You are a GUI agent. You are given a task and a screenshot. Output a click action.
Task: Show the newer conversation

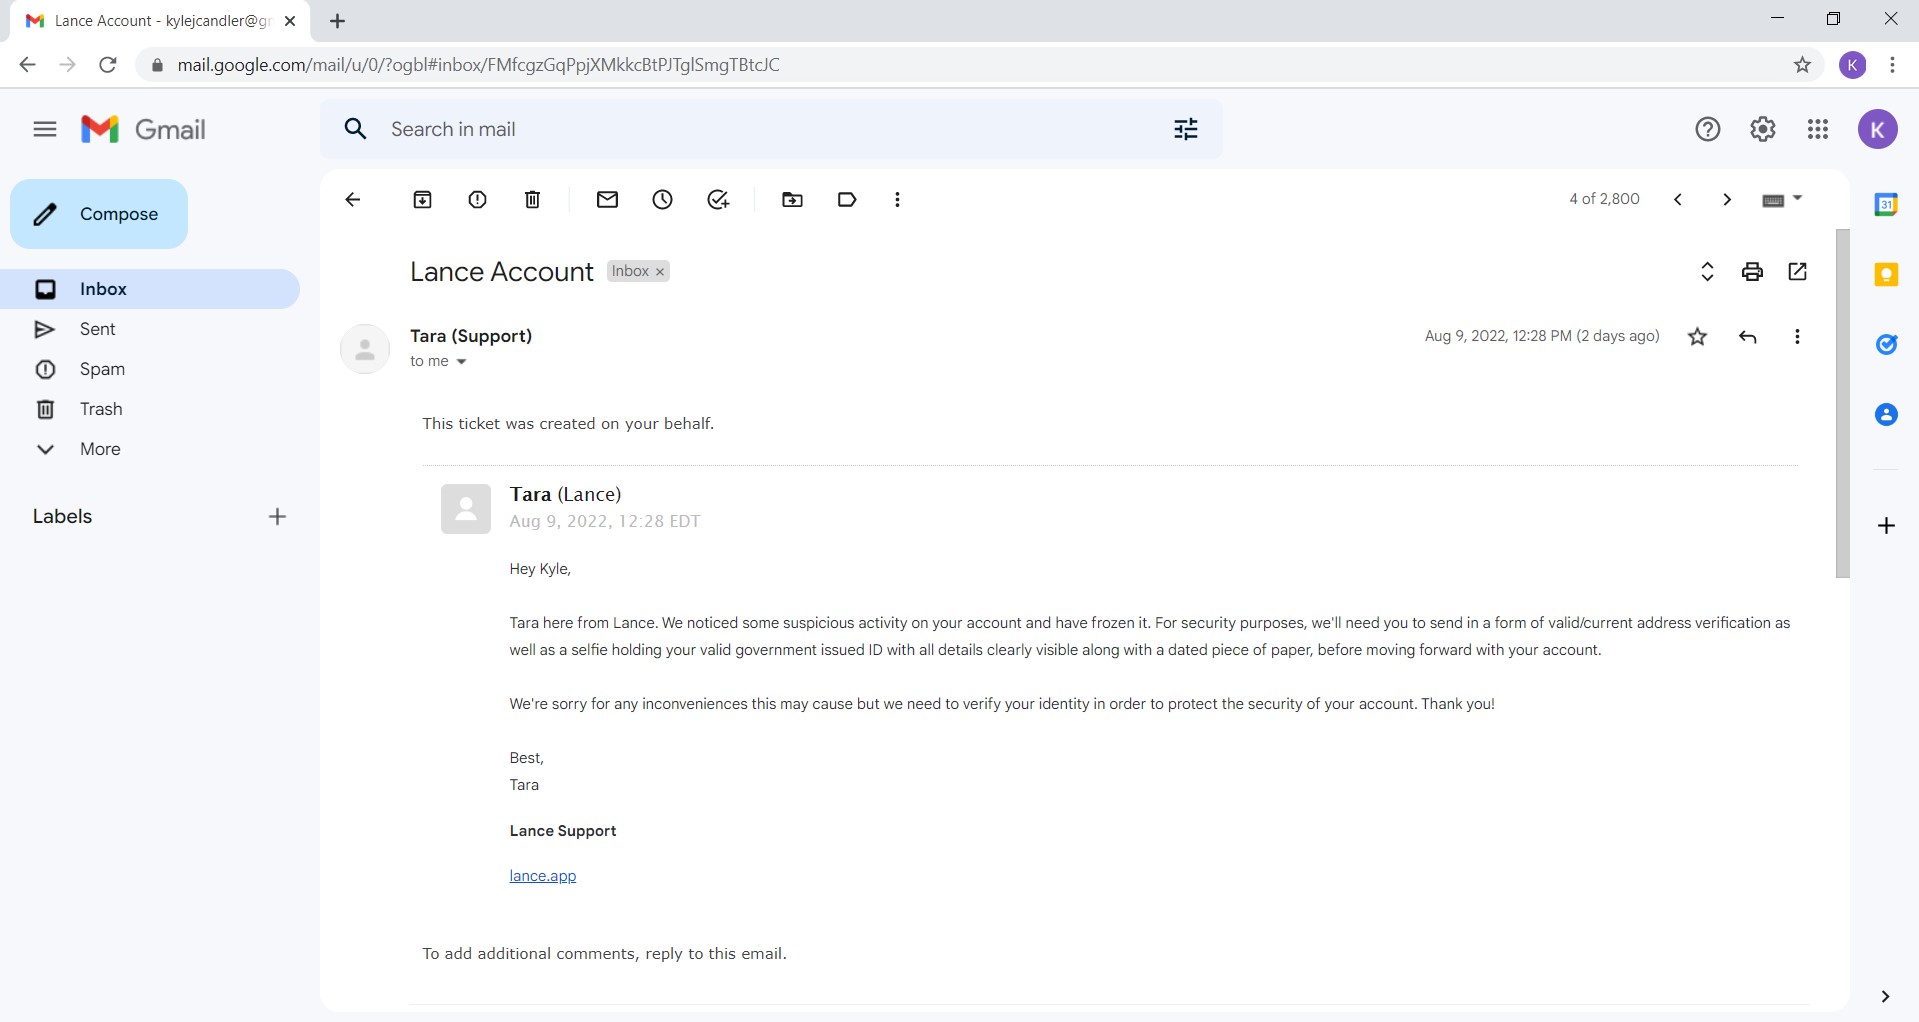point(1678,199)
